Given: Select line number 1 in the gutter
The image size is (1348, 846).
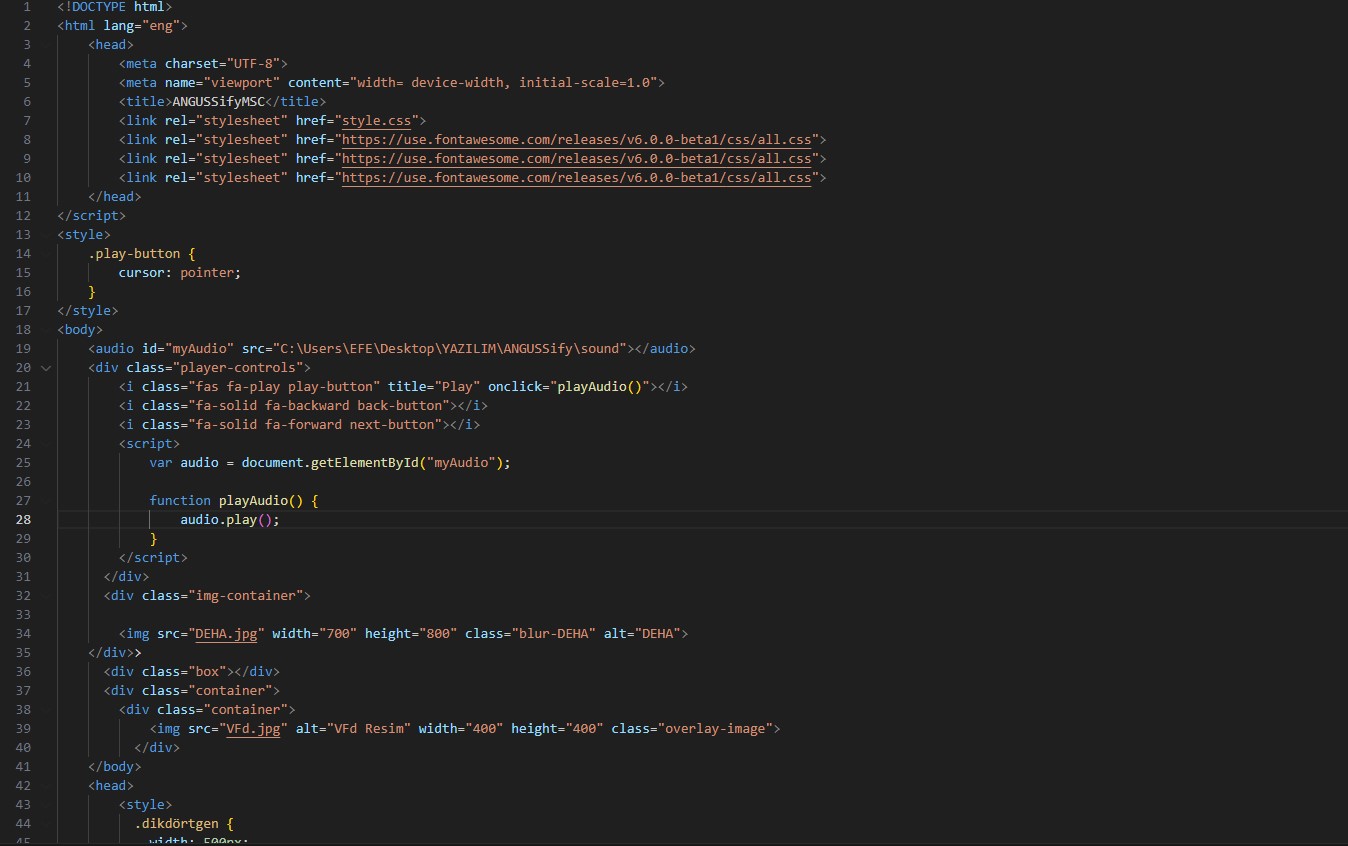Looking at the screenshot, I should (x=27, y=7).
